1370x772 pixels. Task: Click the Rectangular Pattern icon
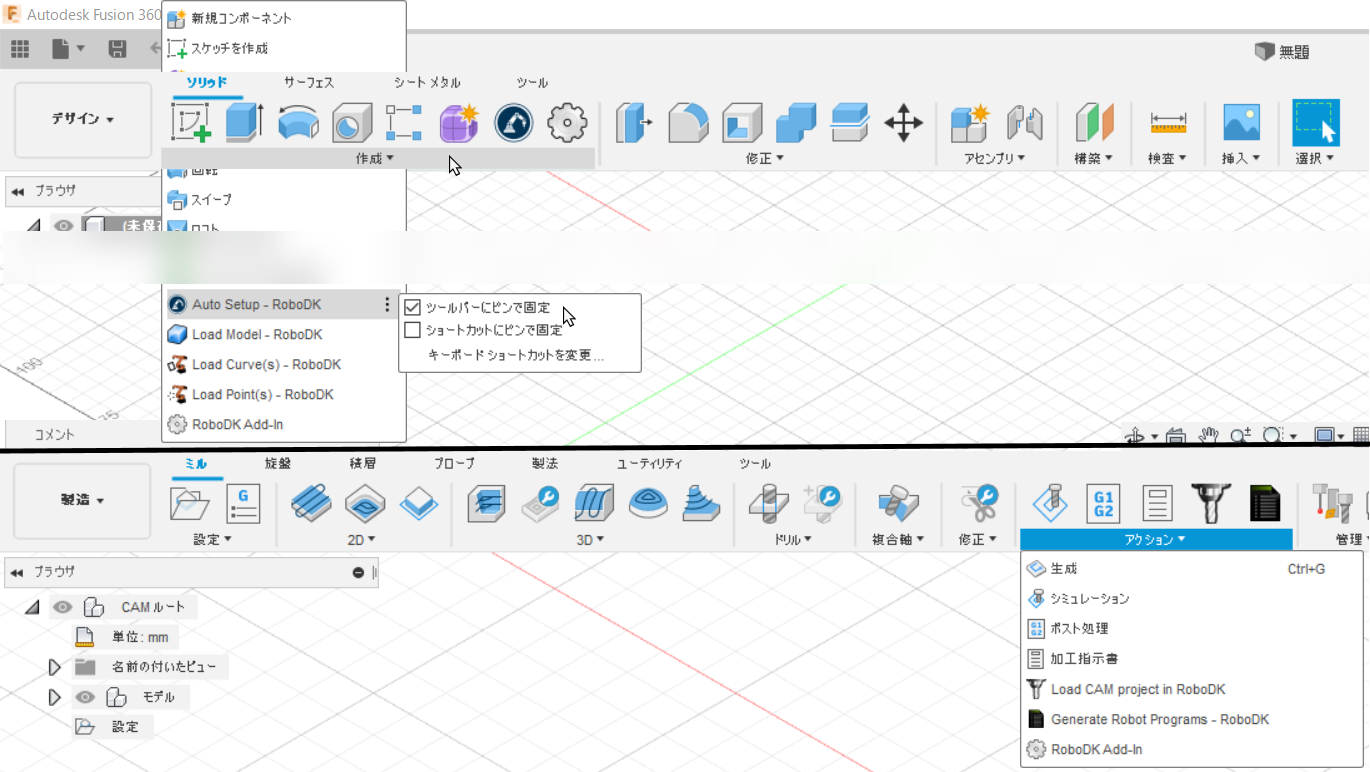[x=405, y=123]
